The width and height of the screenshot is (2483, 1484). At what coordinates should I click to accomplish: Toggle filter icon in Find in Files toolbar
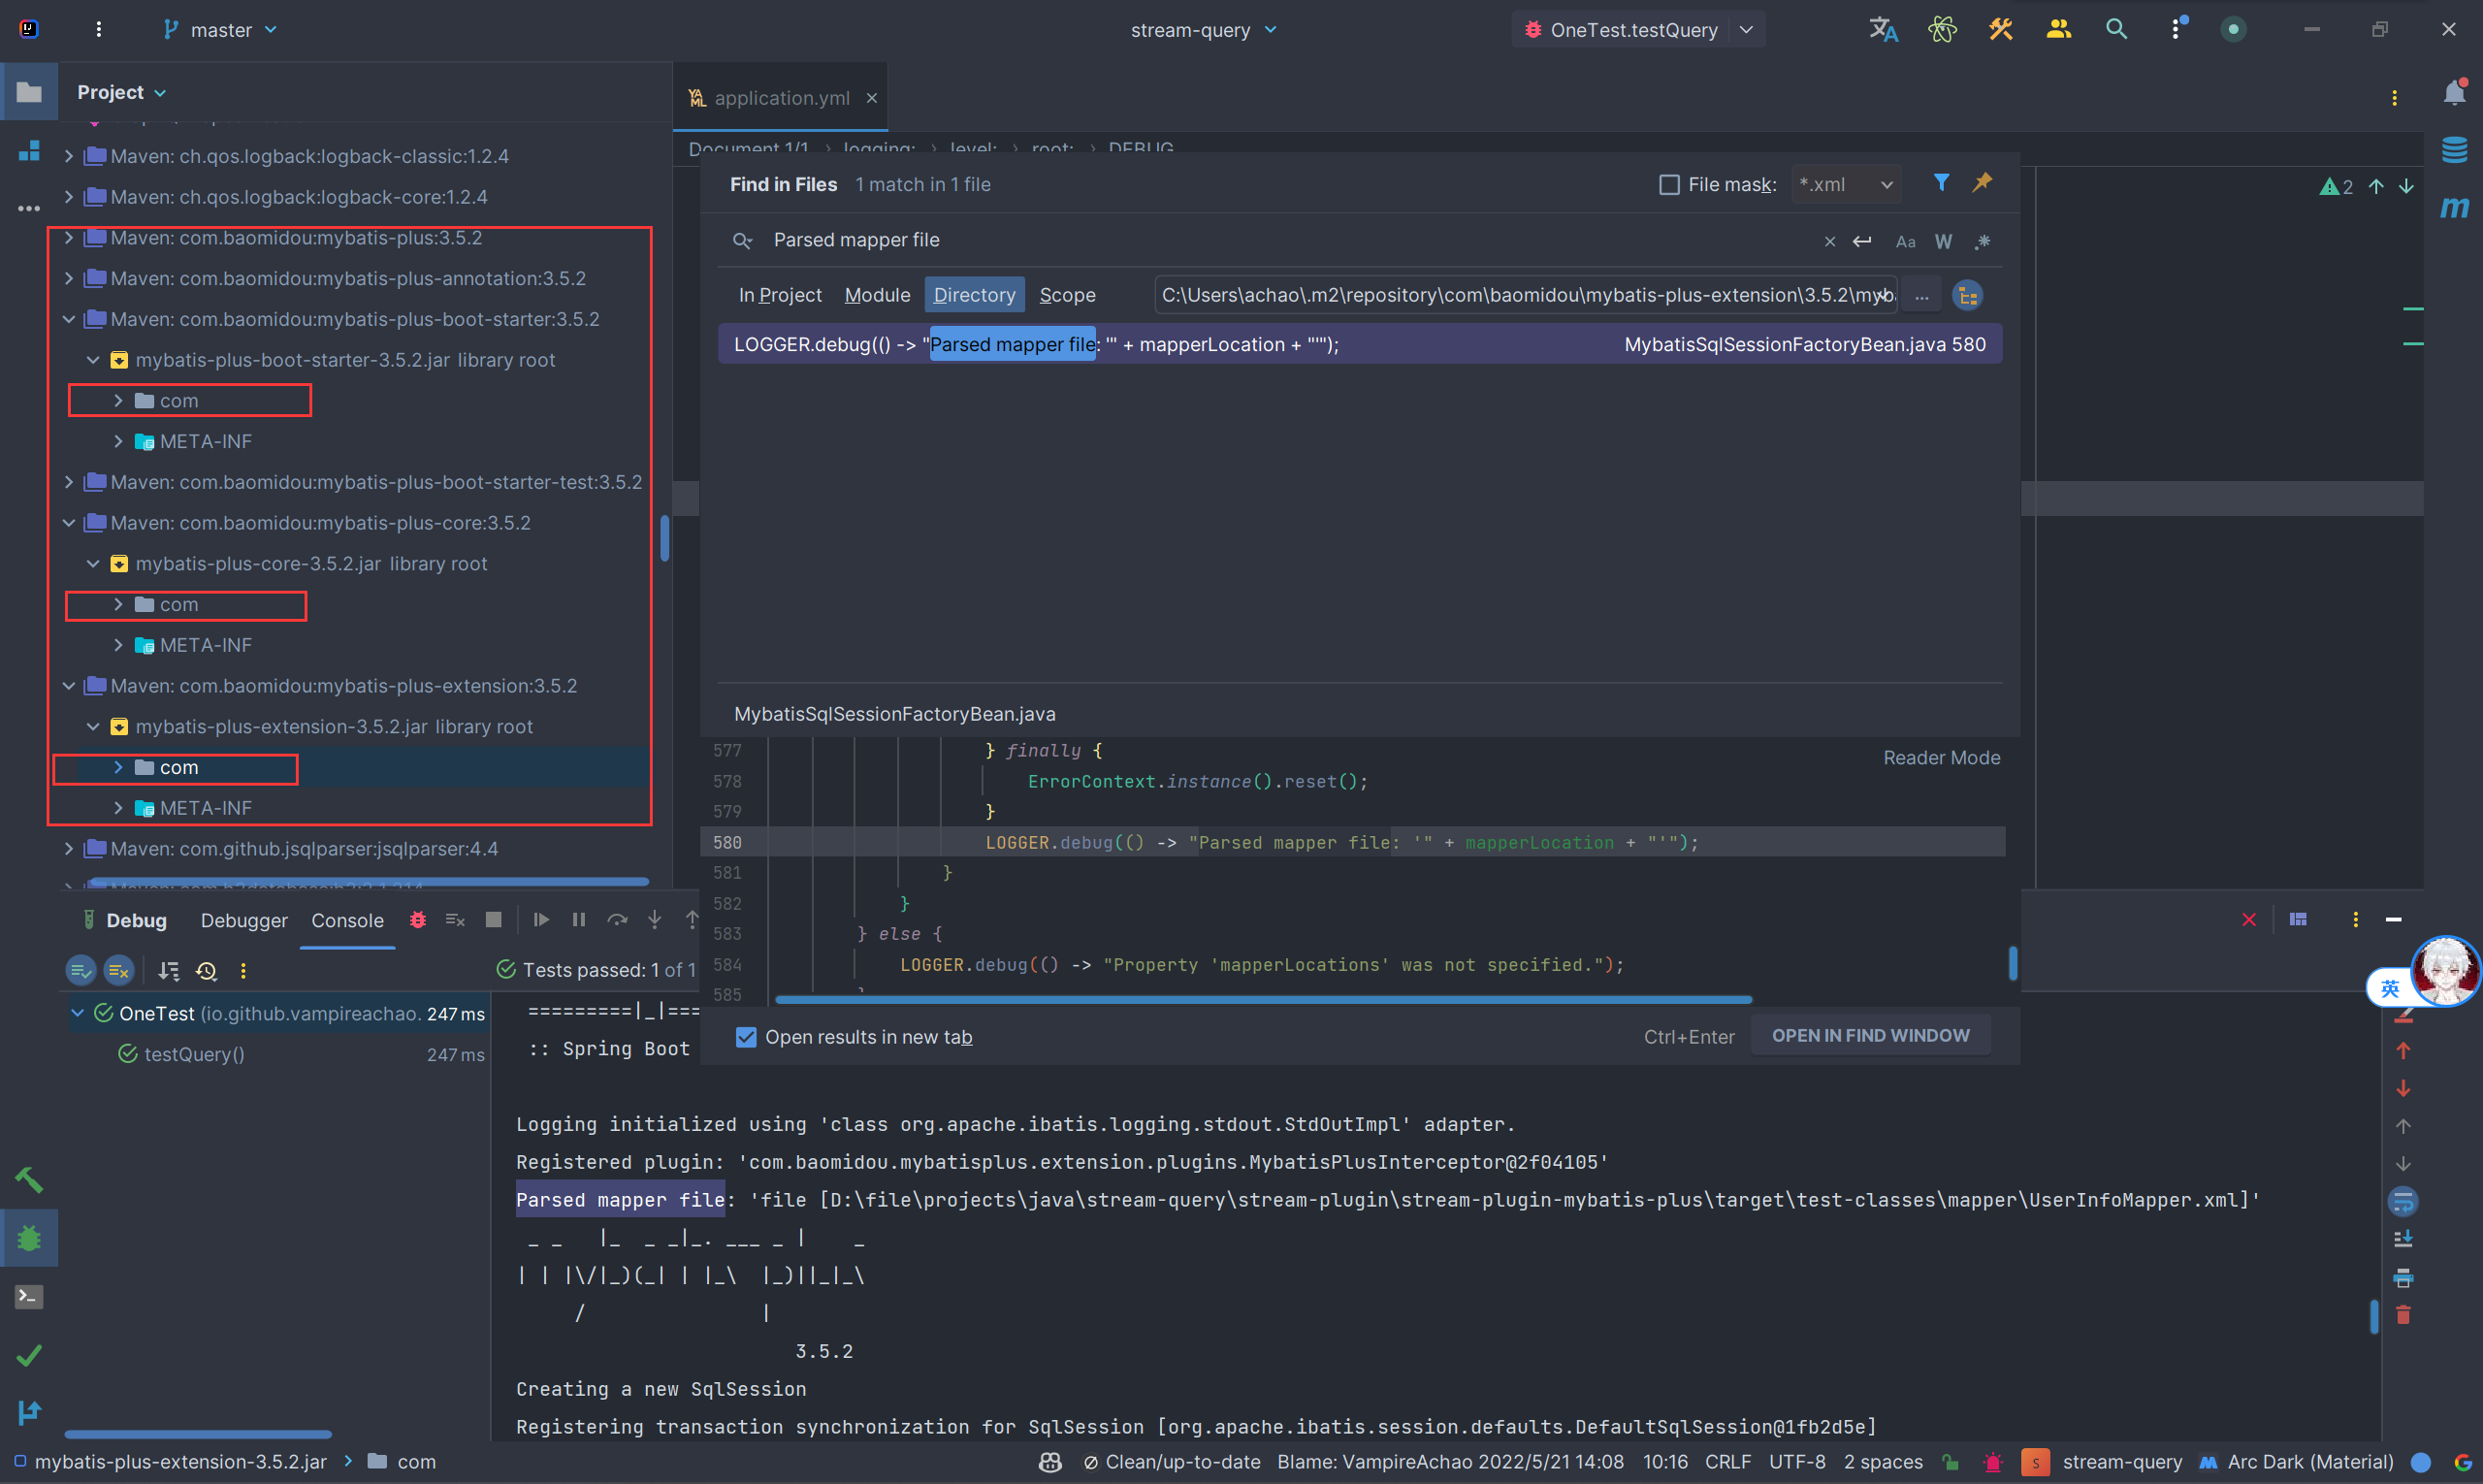click(1939, 183)
